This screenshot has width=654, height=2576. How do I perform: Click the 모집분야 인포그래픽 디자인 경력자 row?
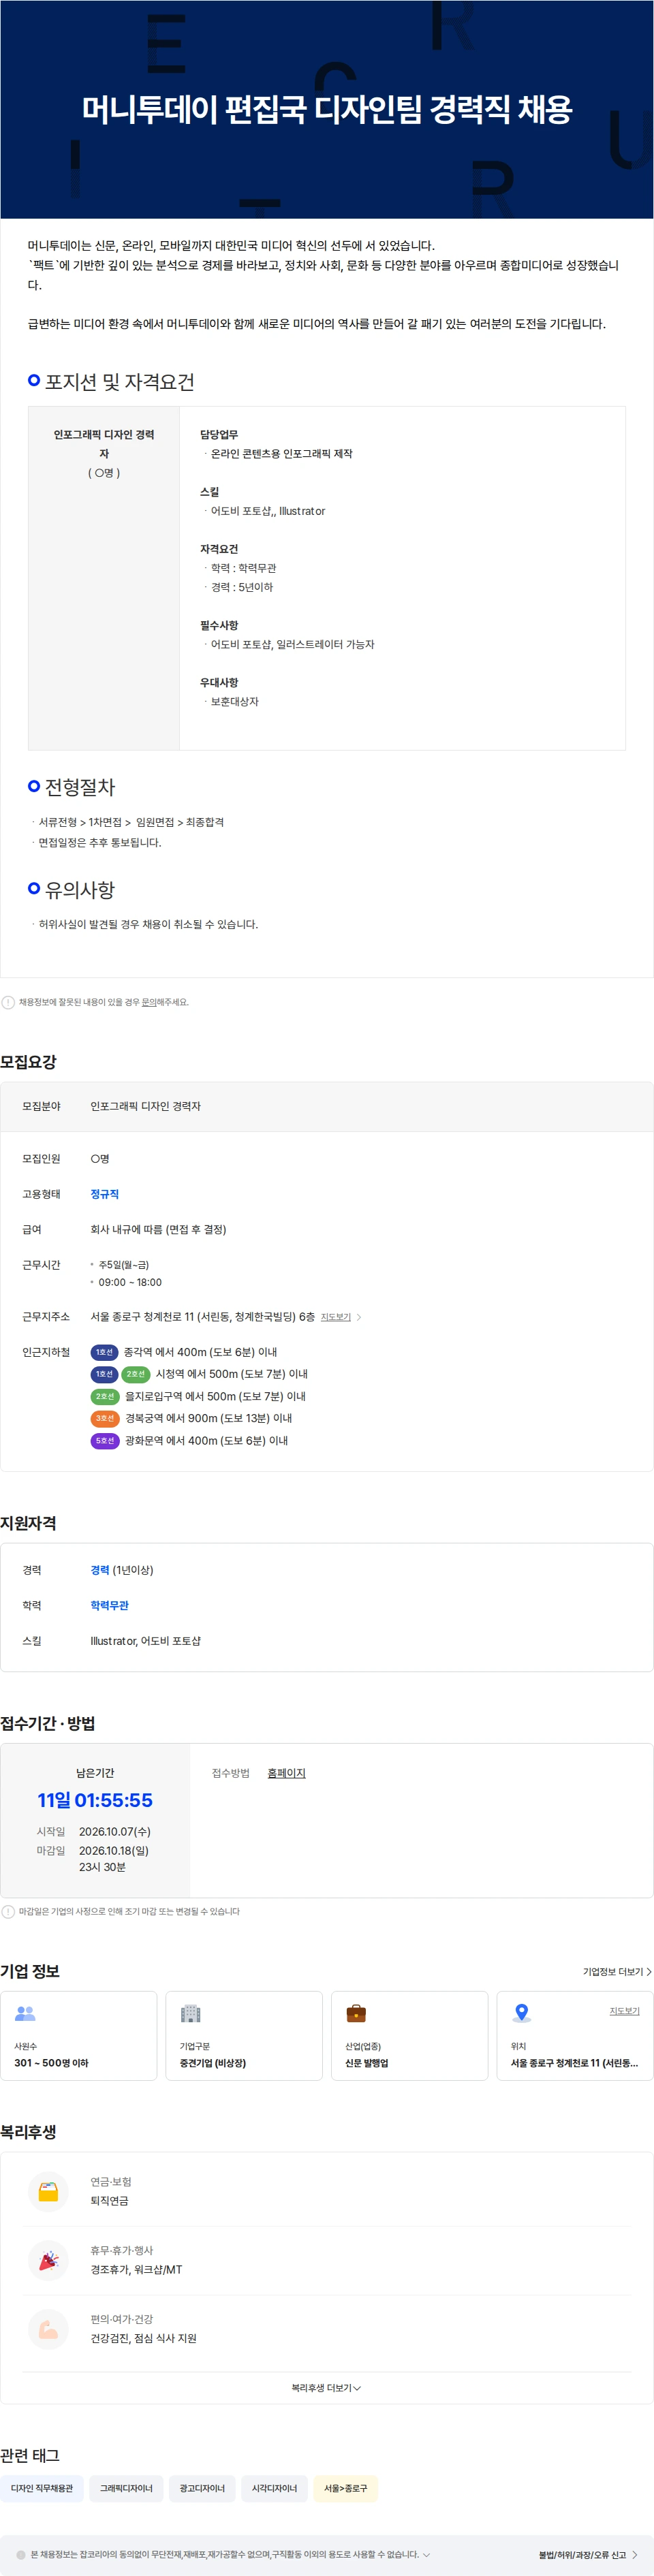(x=326, y=1106)
